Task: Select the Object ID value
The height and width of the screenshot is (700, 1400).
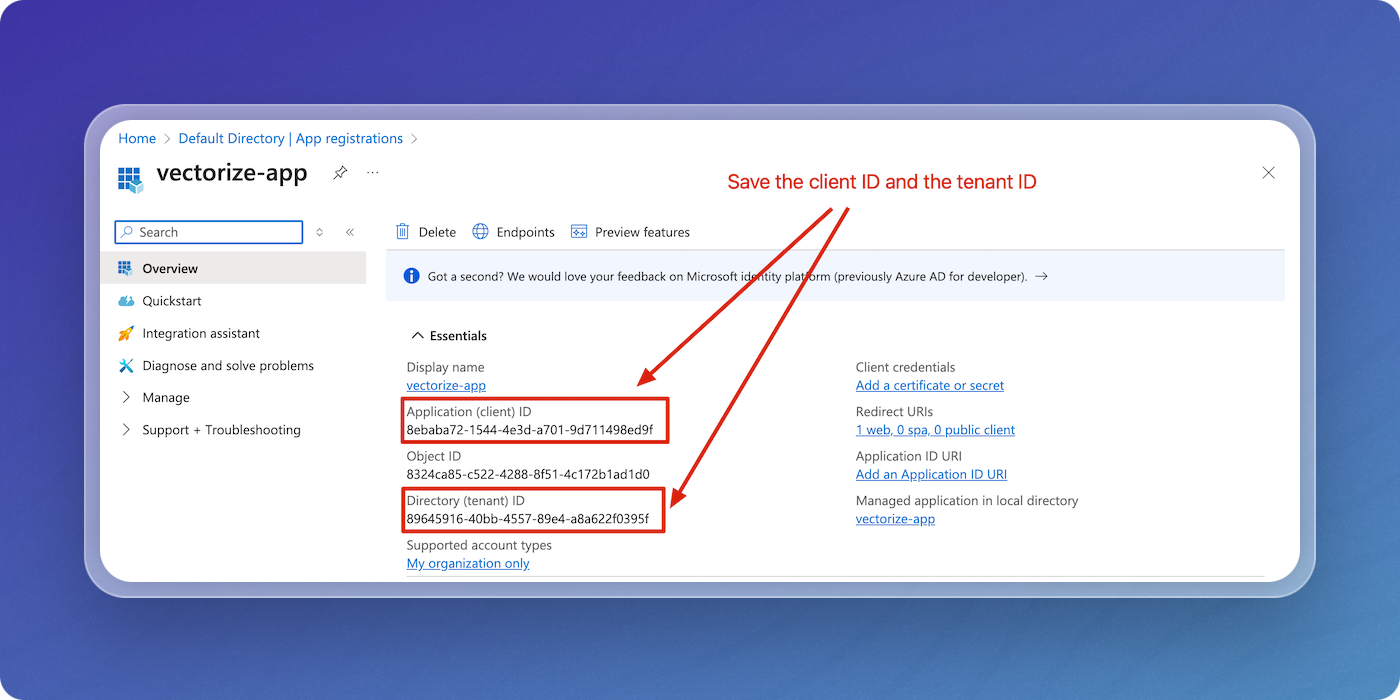Action: click(528, 474)
